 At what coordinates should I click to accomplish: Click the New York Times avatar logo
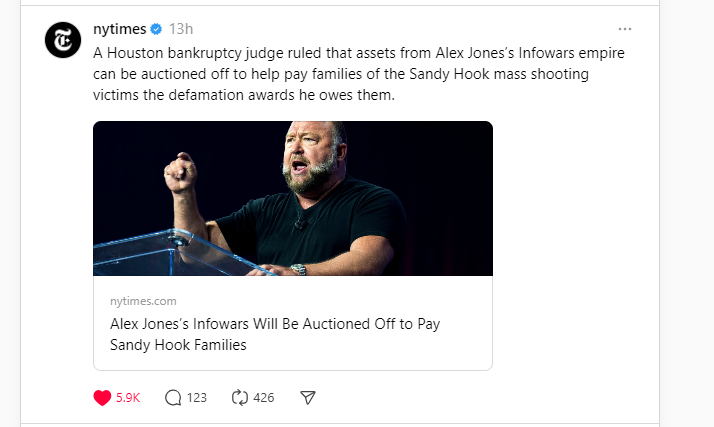pyautogui.click(x=62, y=40)
